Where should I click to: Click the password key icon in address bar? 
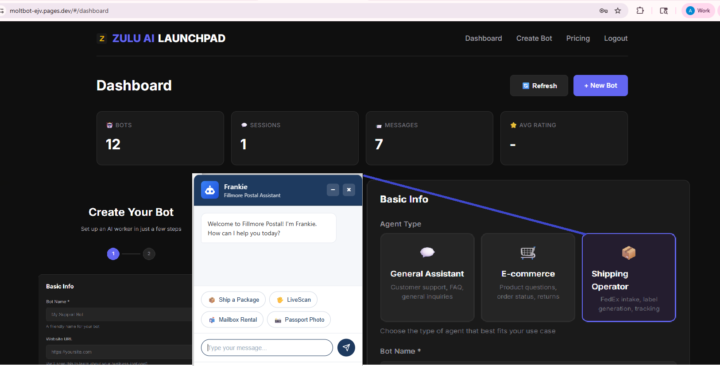(603, 11)
